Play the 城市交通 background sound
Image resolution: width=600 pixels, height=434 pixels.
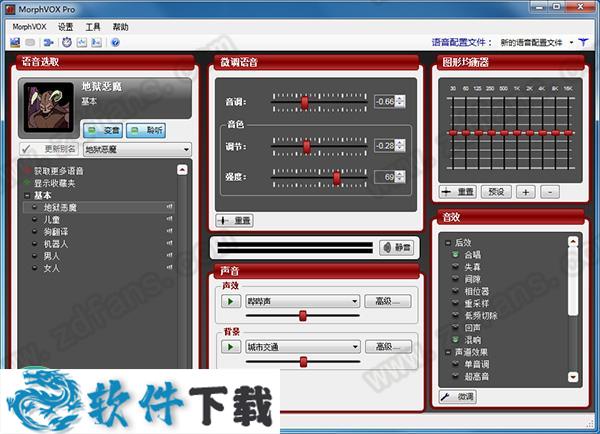[231, 347]
